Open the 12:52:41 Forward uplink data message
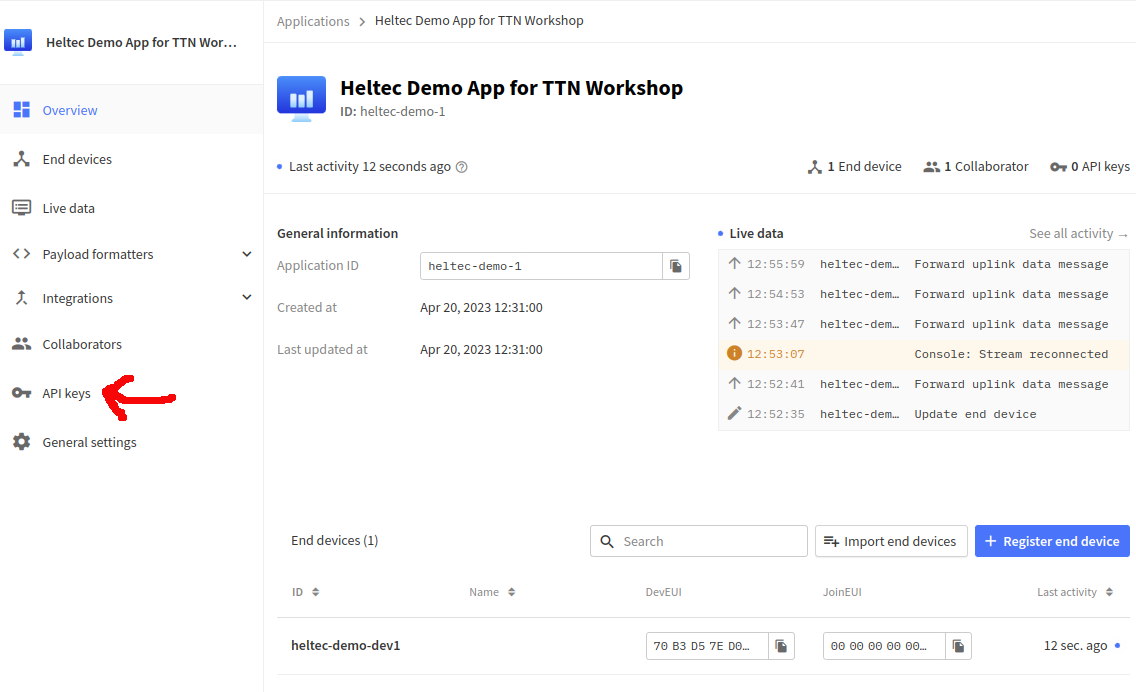Viewport: 1136px width, 692px height. 923,384
